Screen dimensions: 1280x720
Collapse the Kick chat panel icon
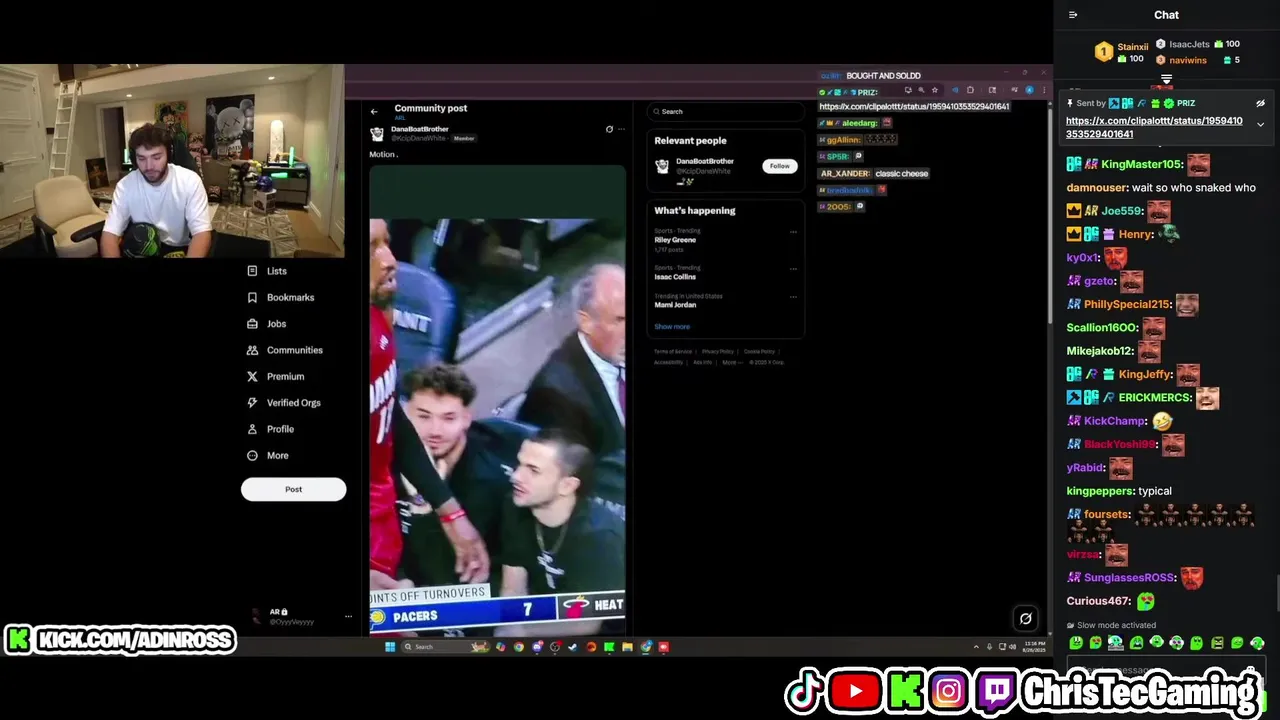pyautogui.click(x=1073, y=15)
